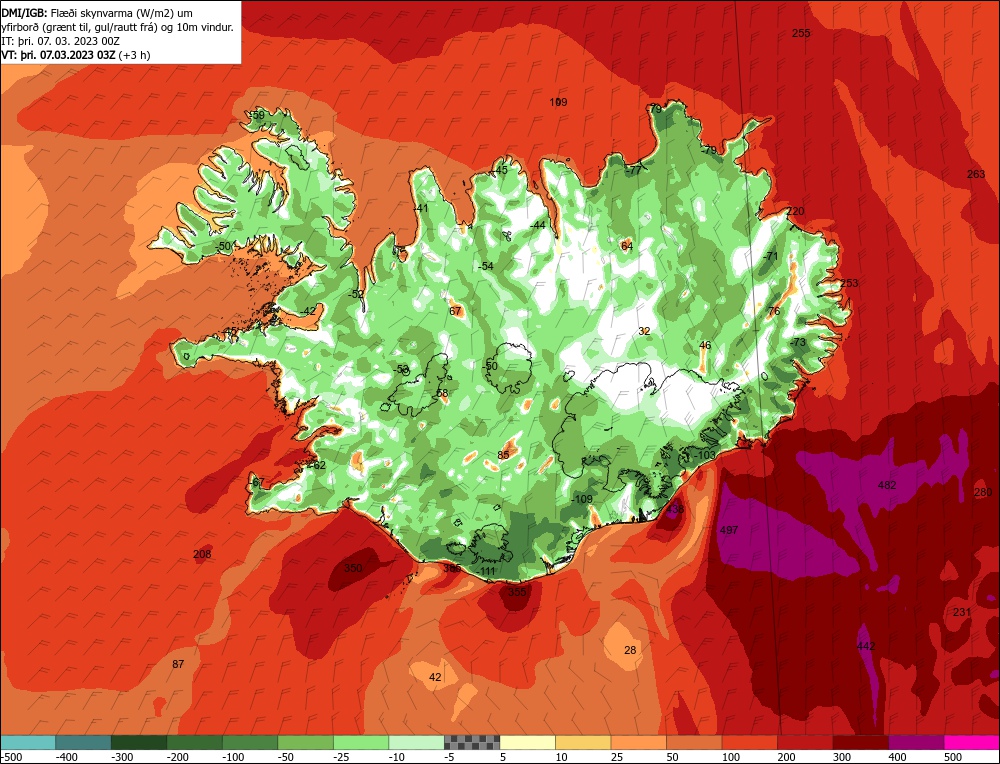Pick the light orange 25 to 50 legend swatch
The image size is (1000, 764).
(x=638, y=742)
